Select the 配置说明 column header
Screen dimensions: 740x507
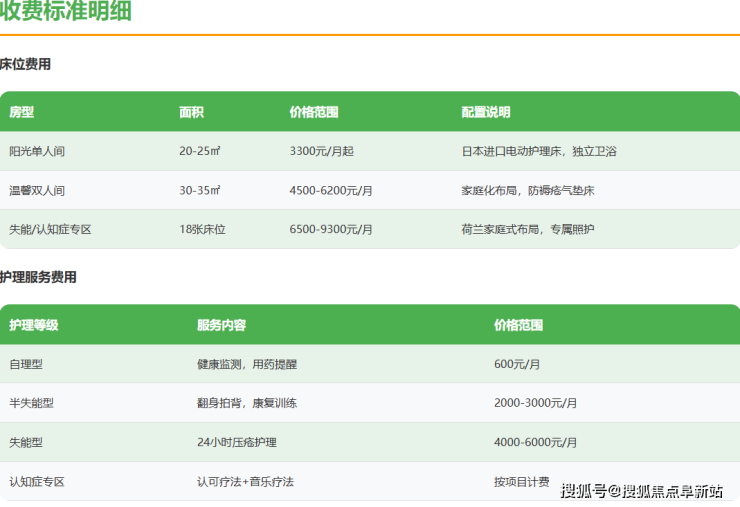486,112
